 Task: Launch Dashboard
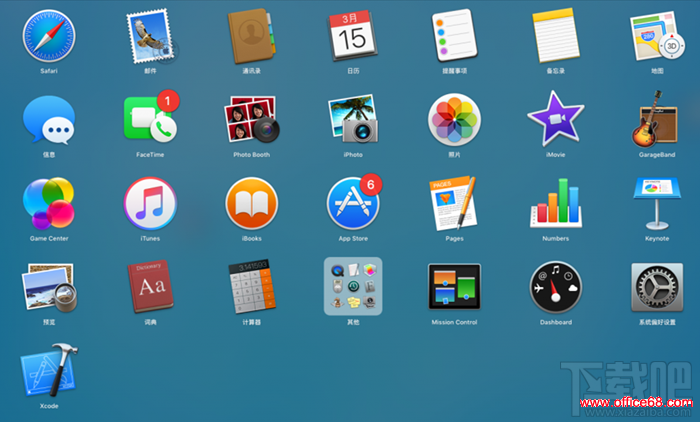(556, 287)
